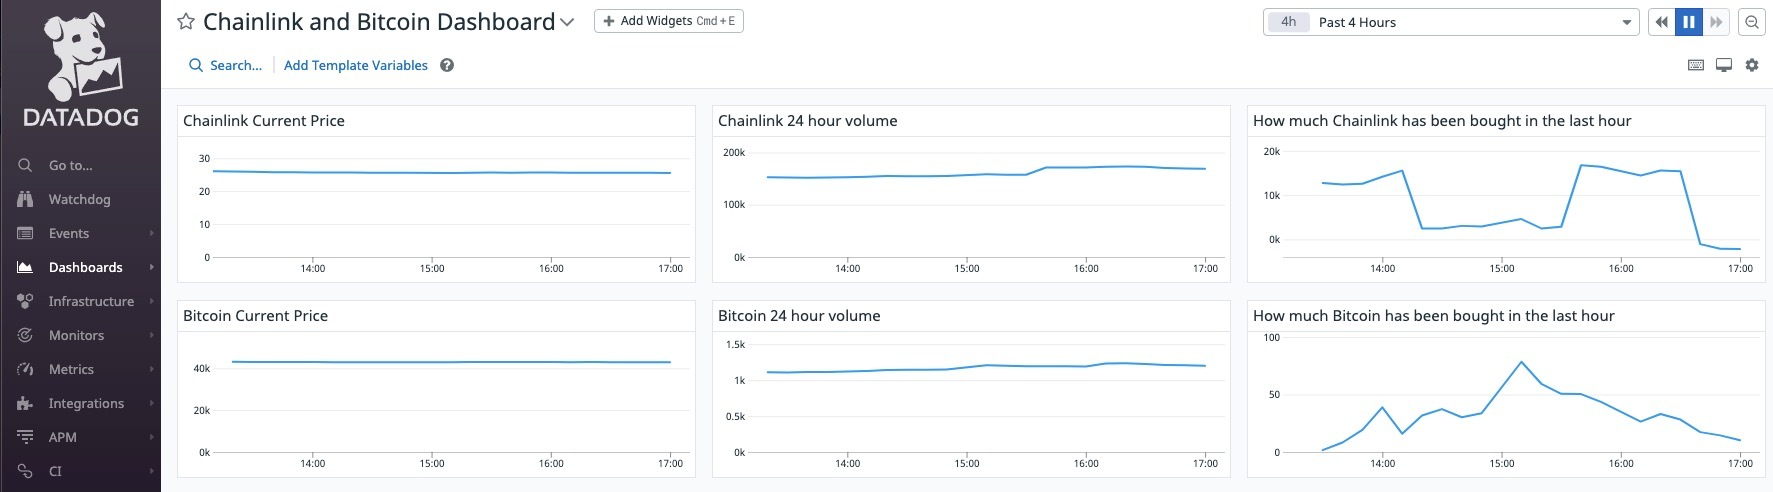Image resolution: width=1773 pixels, height=492 pixels.
Task: Open keyboard shortcuts icon
Action: (x=1696, y=65)
